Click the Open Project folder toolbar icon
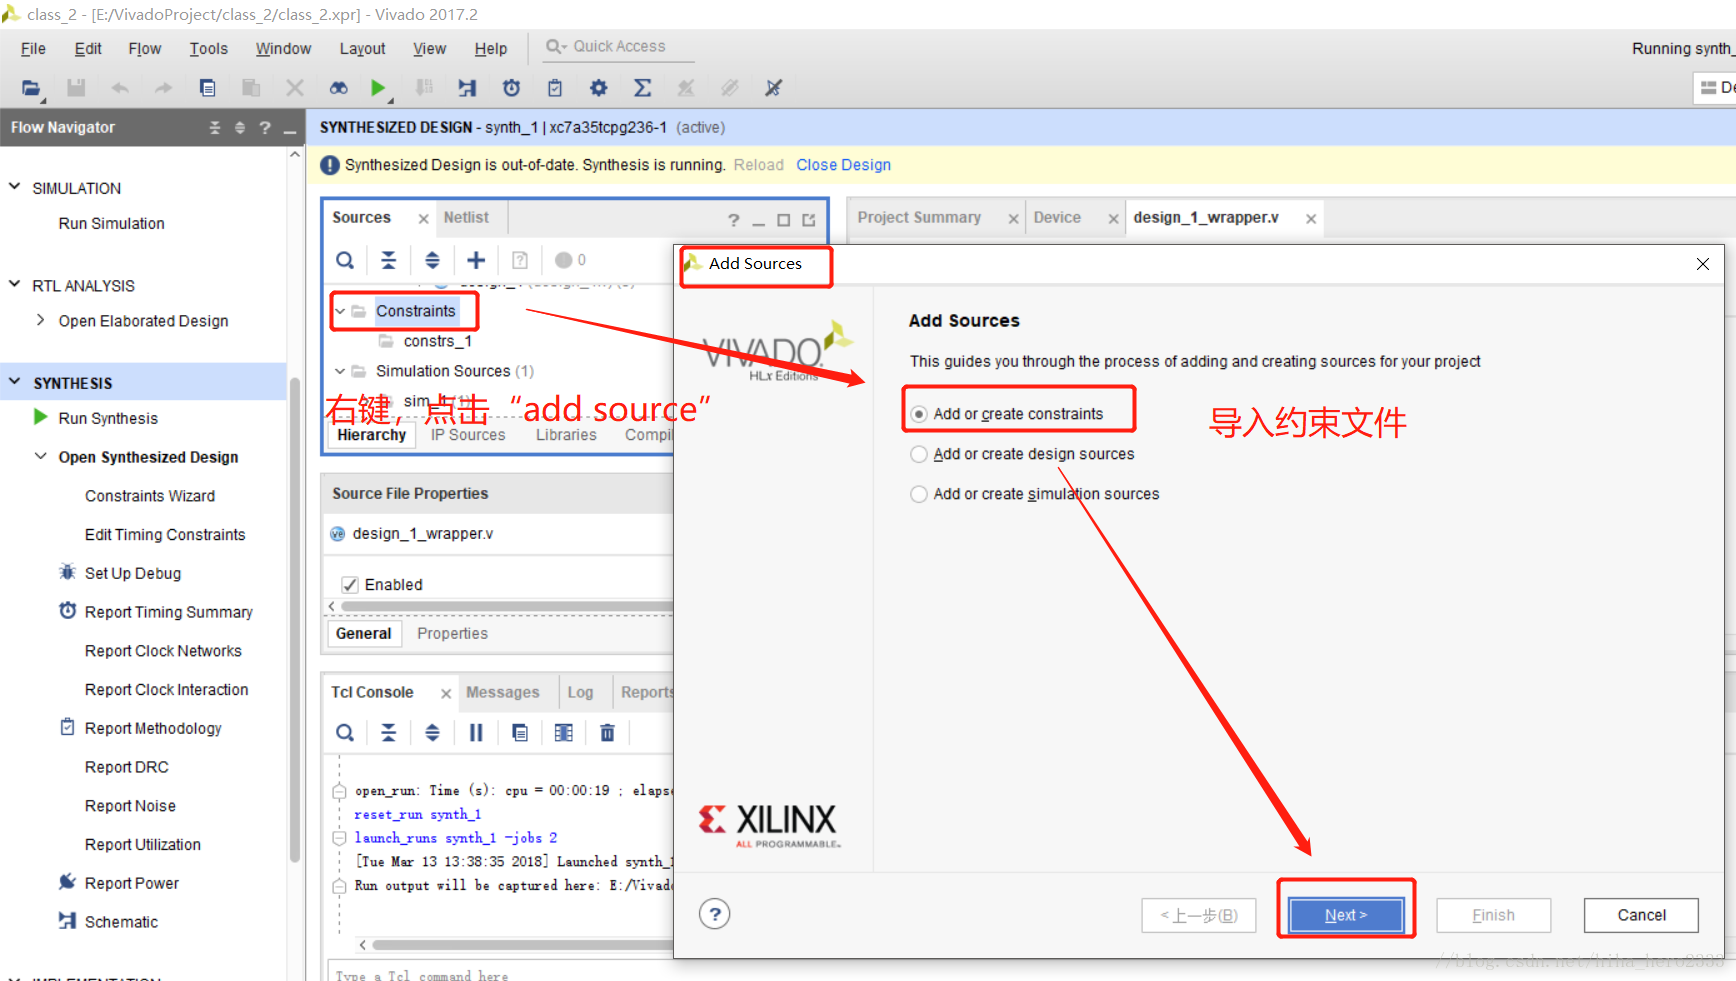Screen dimensions: 1736x981 31,88
